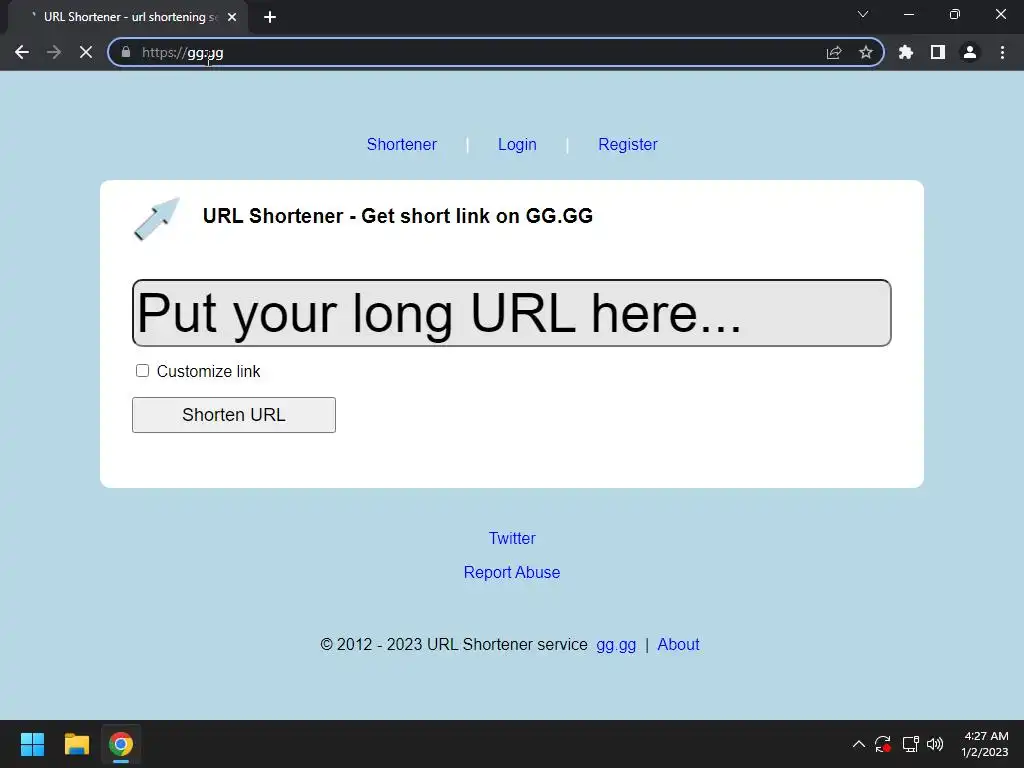This screenshot has width=1024, height=768.
Task: View site security lock info
Action: tap(126, 52)
